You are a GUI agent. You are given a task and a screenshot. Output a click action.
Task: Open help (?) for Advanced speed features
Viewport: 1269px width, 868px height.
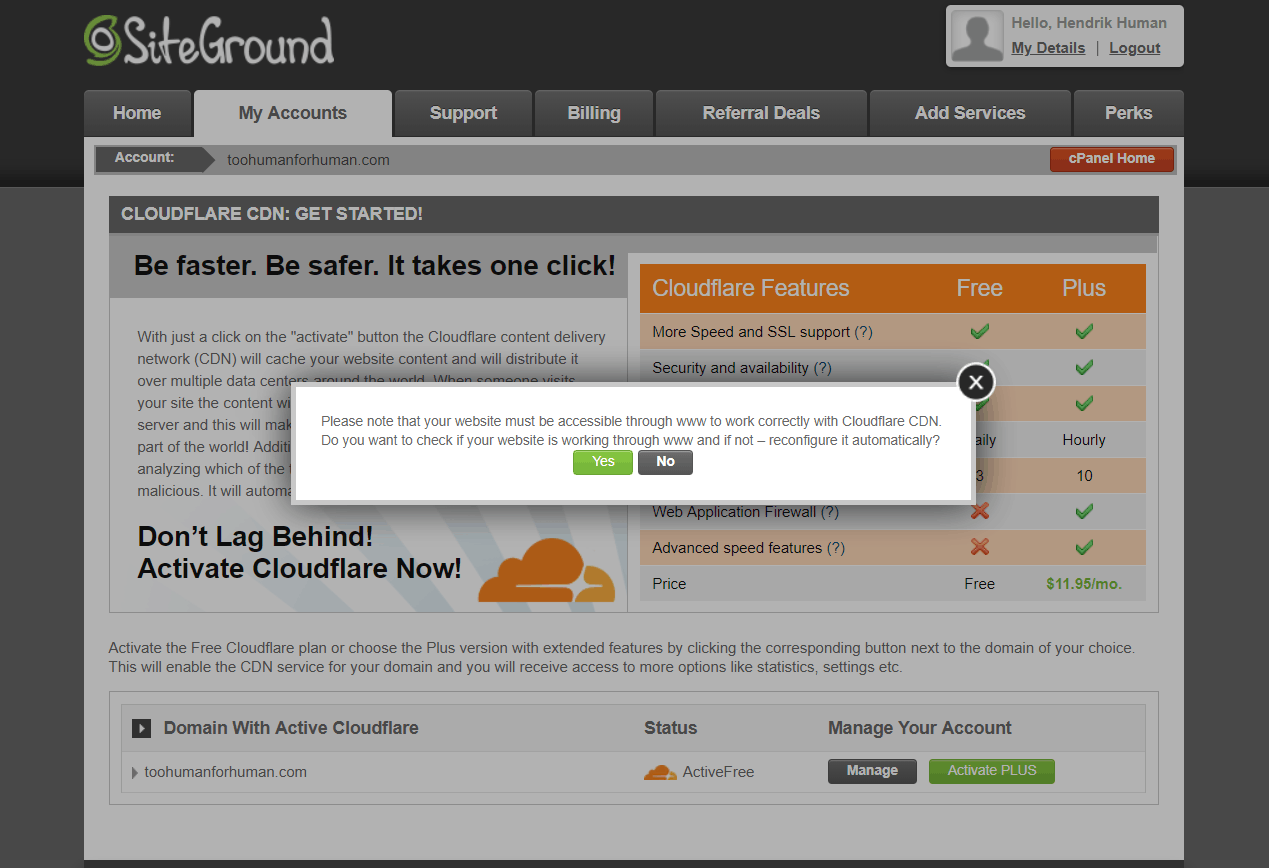pos(835,548)
